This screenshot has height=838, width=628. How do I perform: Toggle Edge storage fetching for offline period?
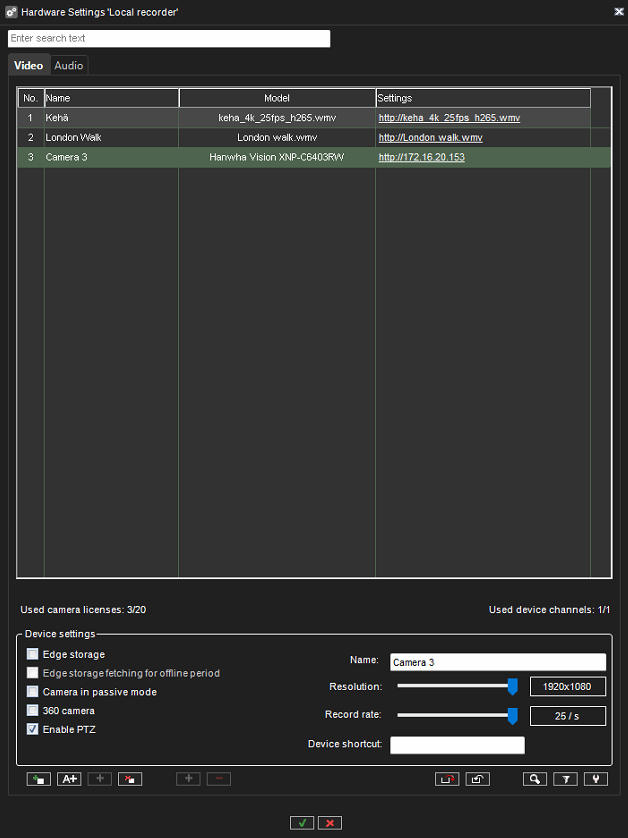tap(33, 673)
